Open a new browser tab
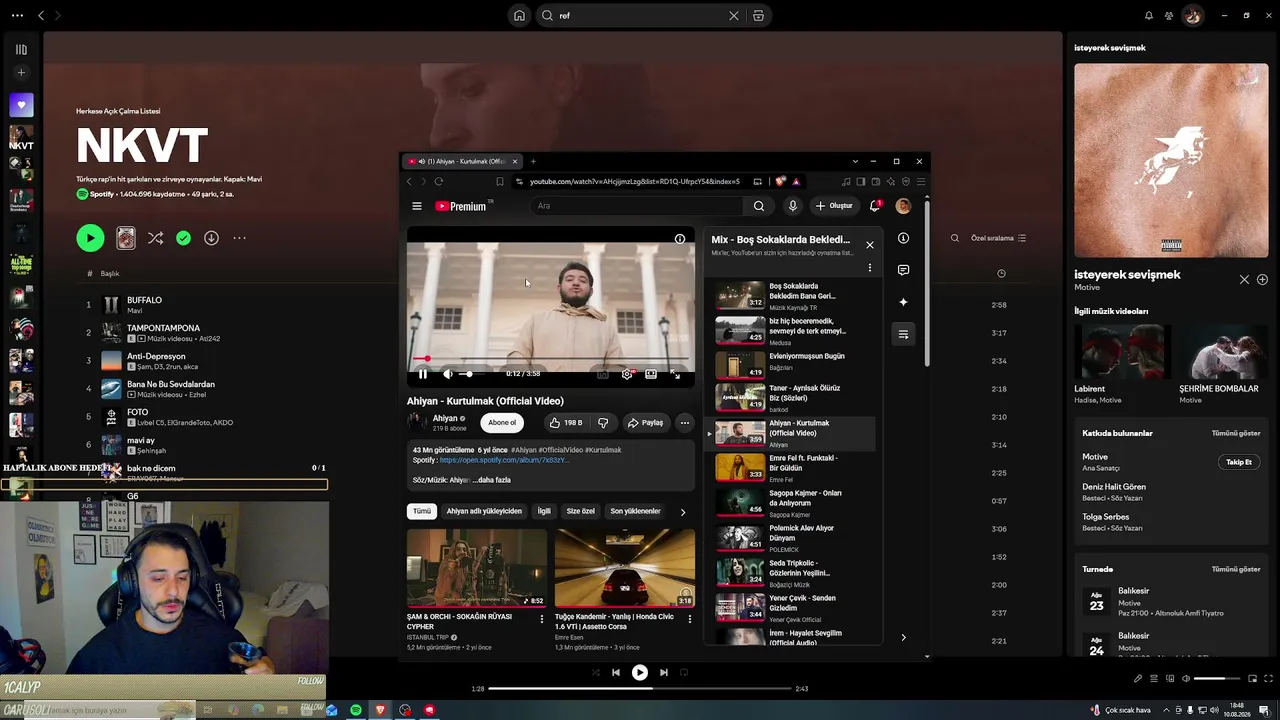Image resolution: width=1280 pixels, height=720 pixels. click(533, 161)
